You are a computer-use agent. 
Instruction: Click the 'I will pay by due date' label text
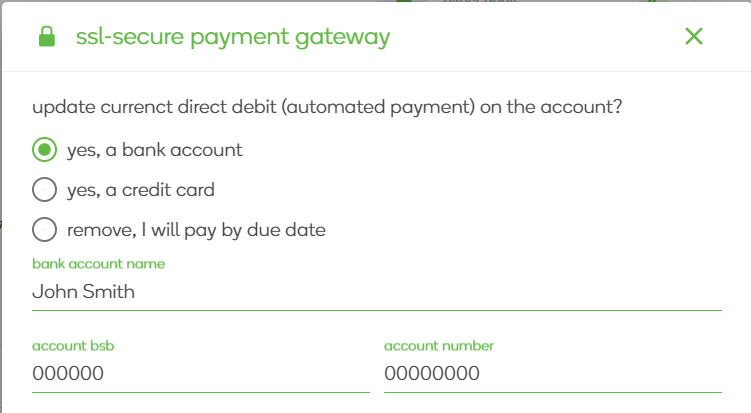tap(234, 230)
